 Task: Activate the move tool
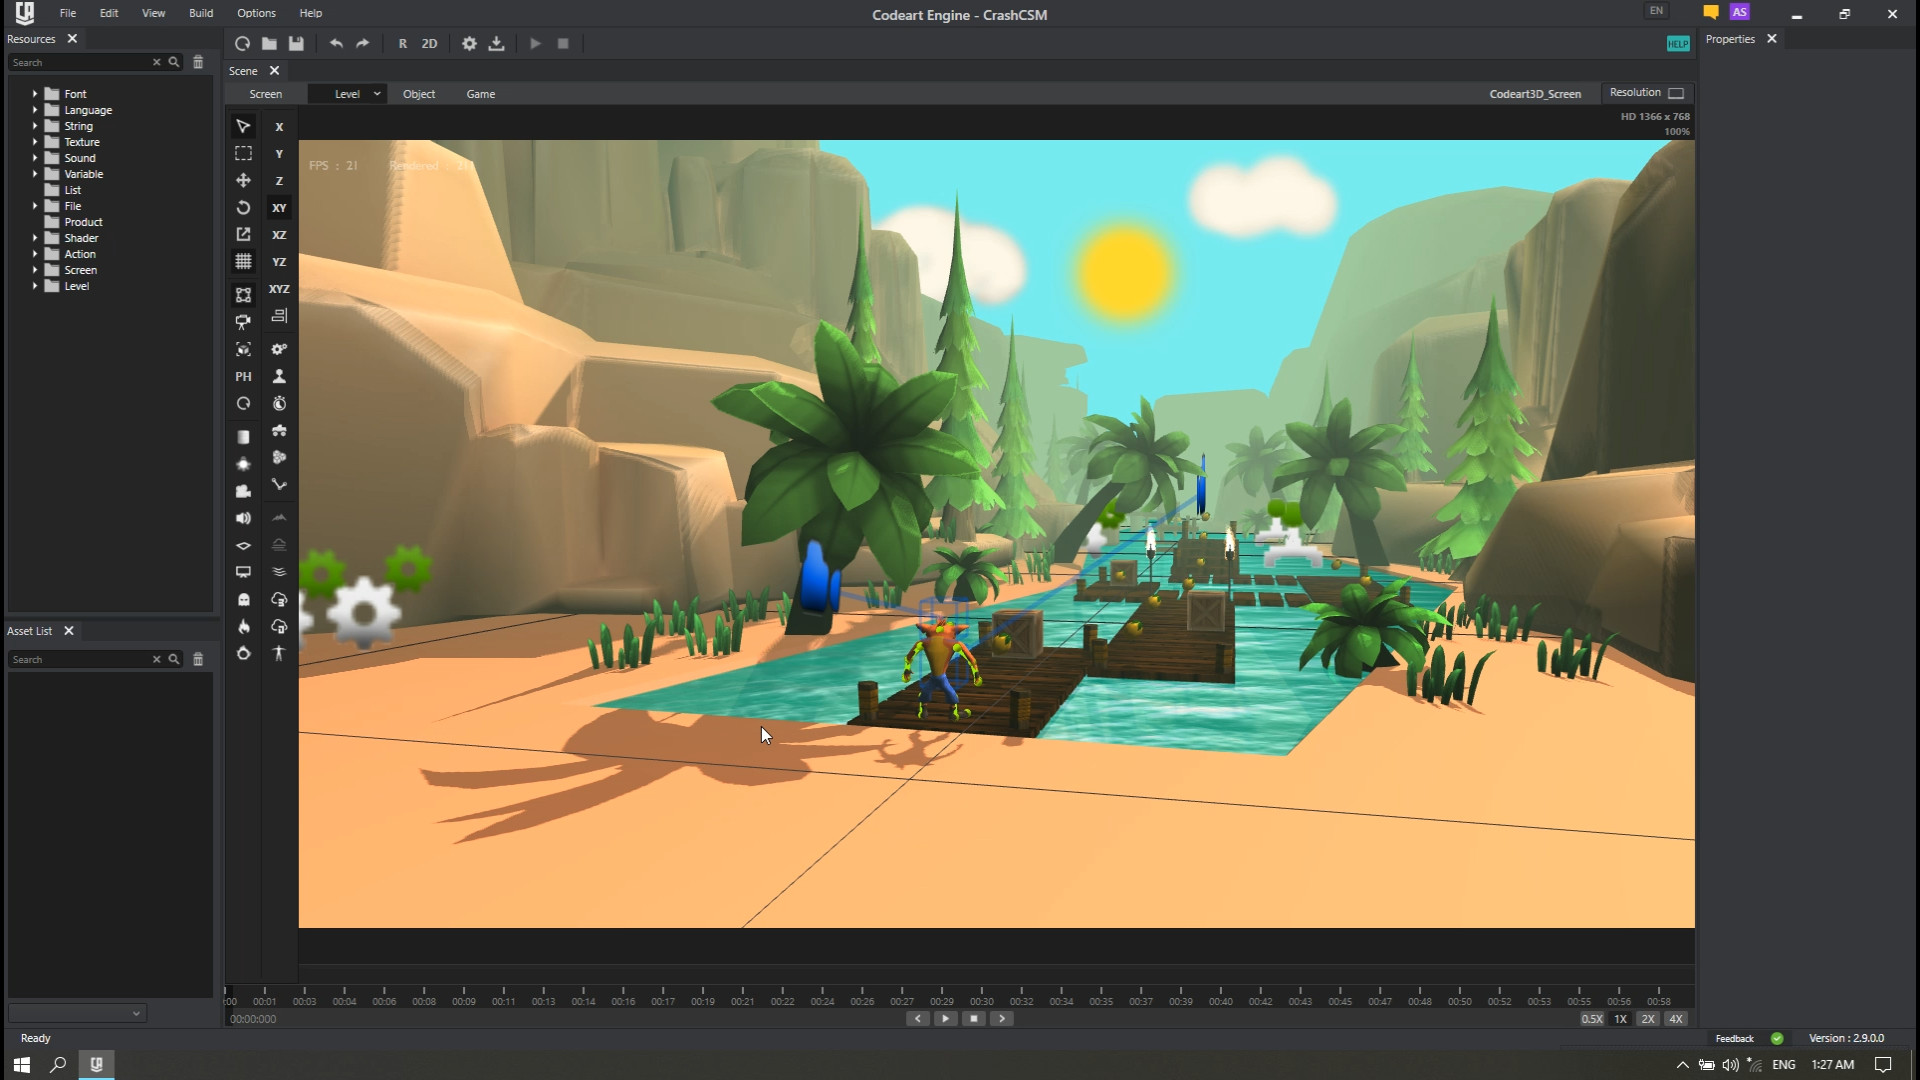click(243, 180)
